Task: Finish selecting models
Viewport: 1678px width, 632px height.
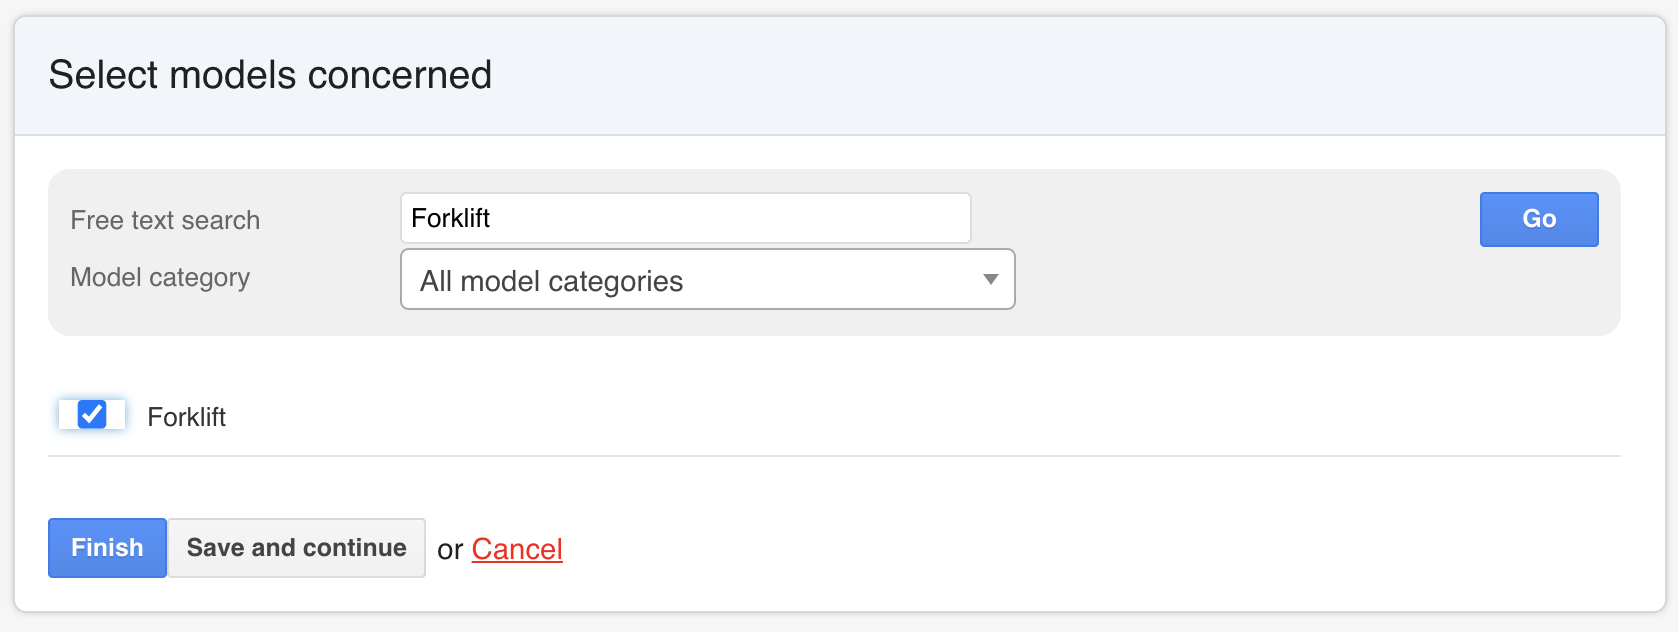Action: pyautogui.click(x=107, y=548)
